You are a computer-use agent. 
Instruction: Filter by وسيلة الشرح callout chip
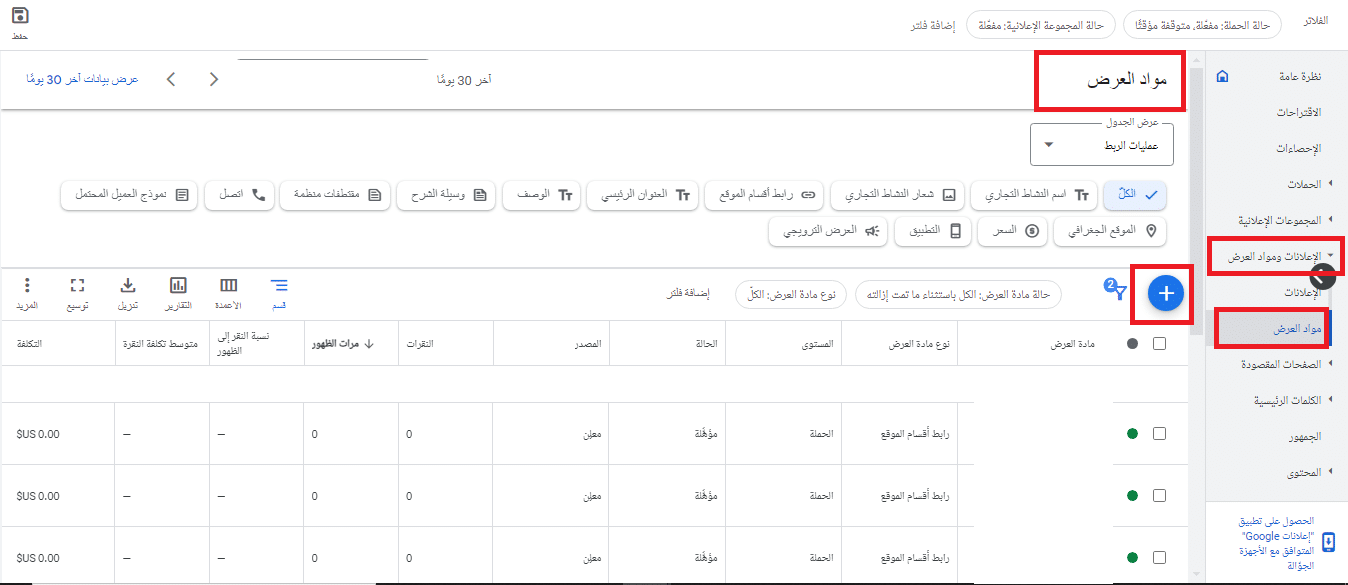tap(446, 195)
